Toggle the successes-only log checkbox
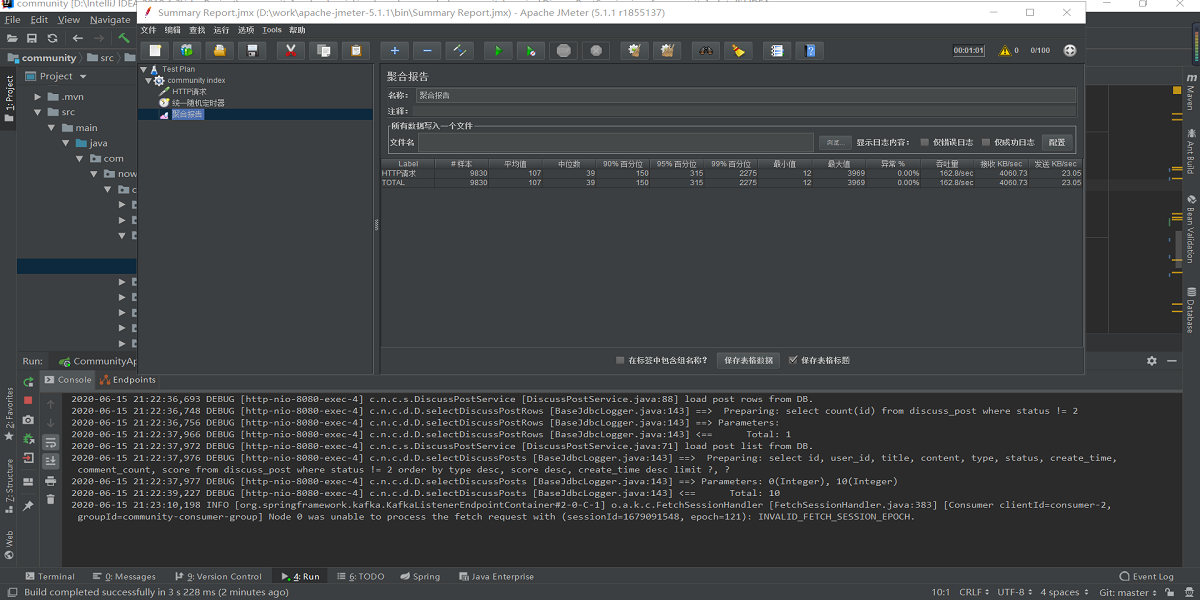Screen dimensions: 1200x600 coord(986,142)
